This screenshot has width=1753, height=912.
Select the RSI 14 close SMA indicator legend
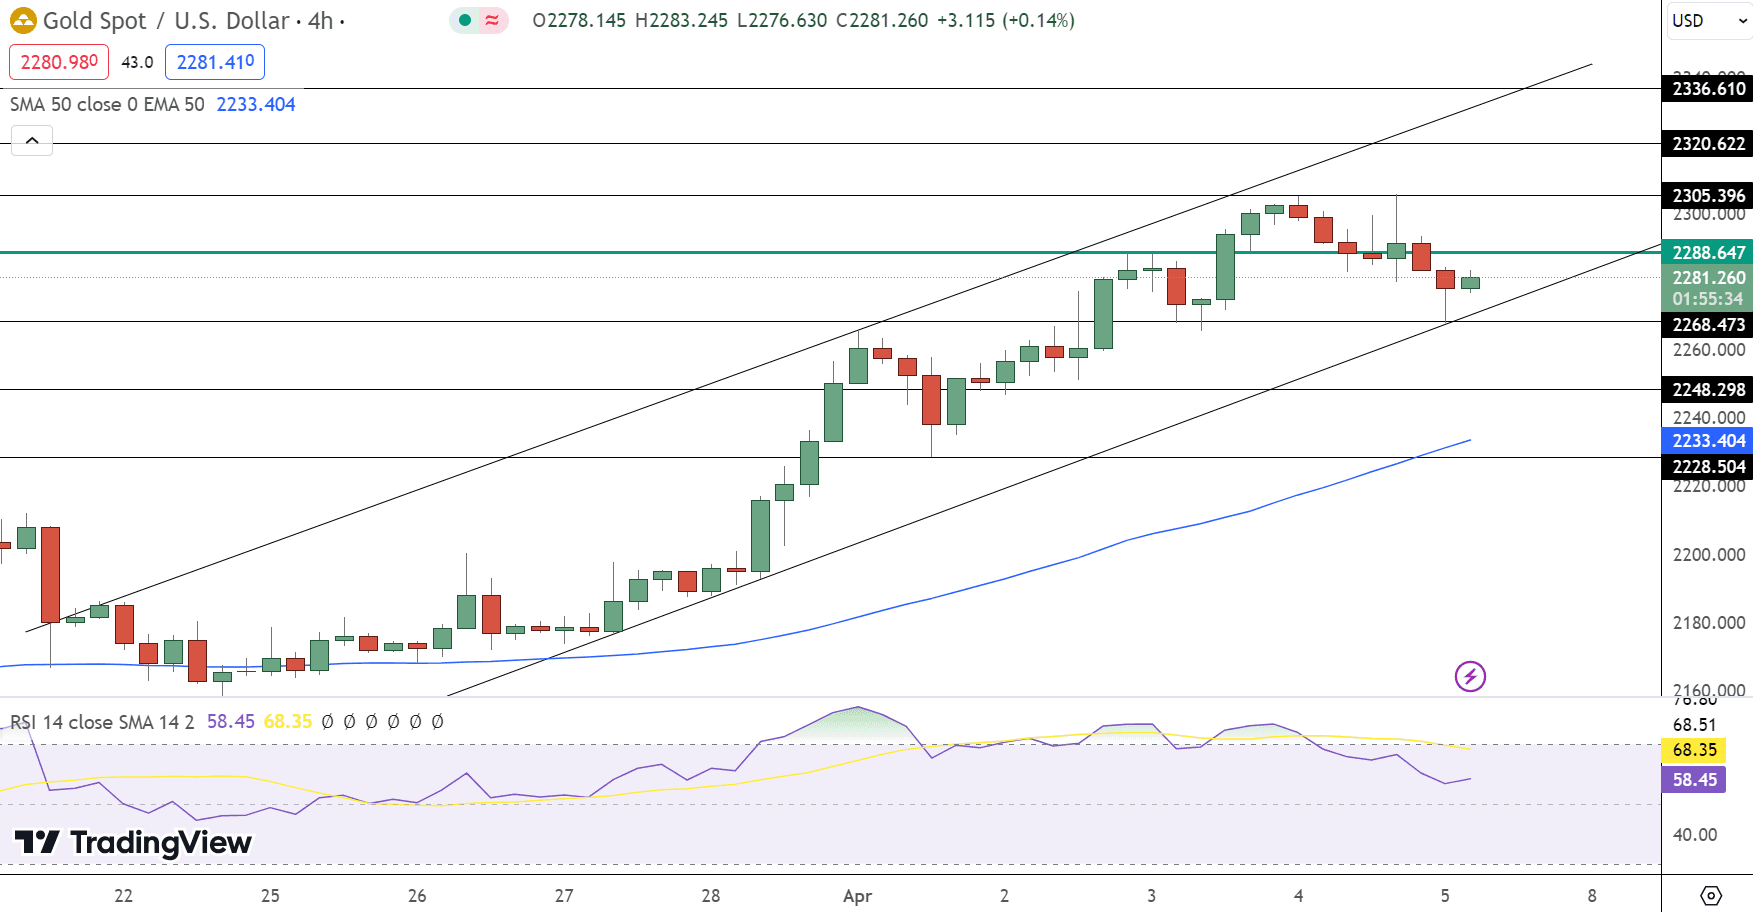coord(102,722)
